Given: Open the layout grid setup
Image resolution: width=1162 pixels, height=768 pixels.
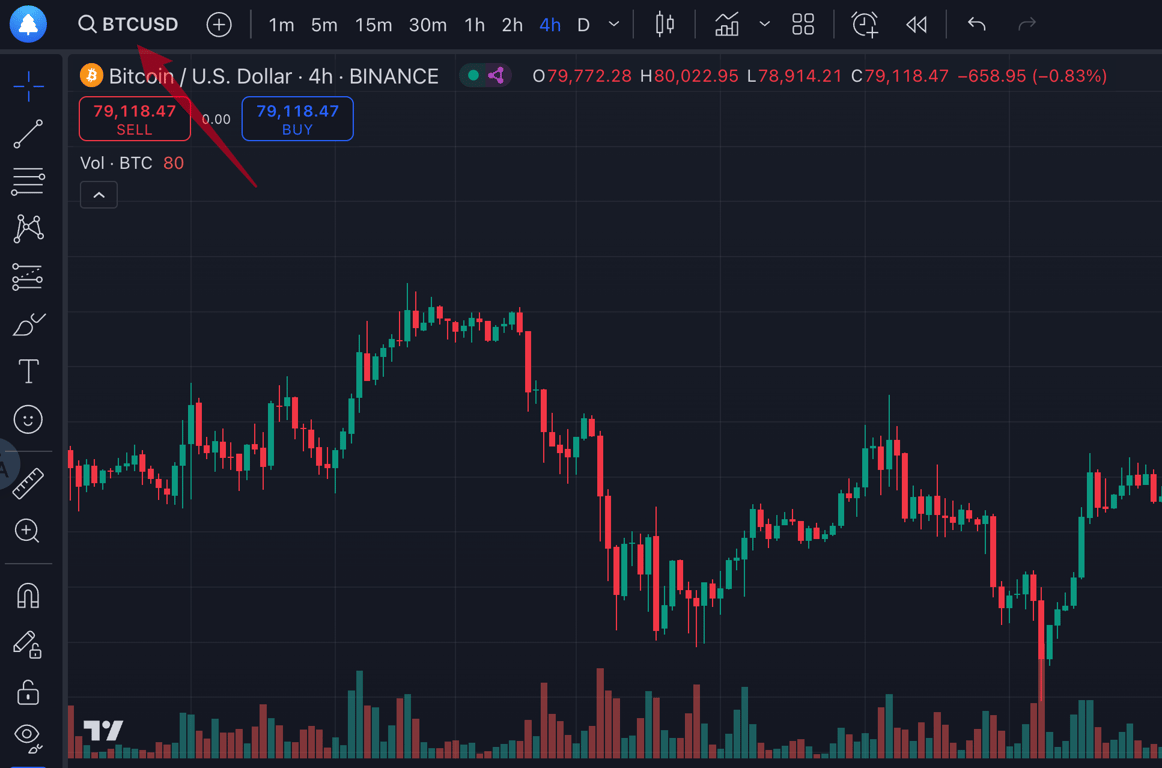Looking at the screenshot, I should click(x=803, y=25).
